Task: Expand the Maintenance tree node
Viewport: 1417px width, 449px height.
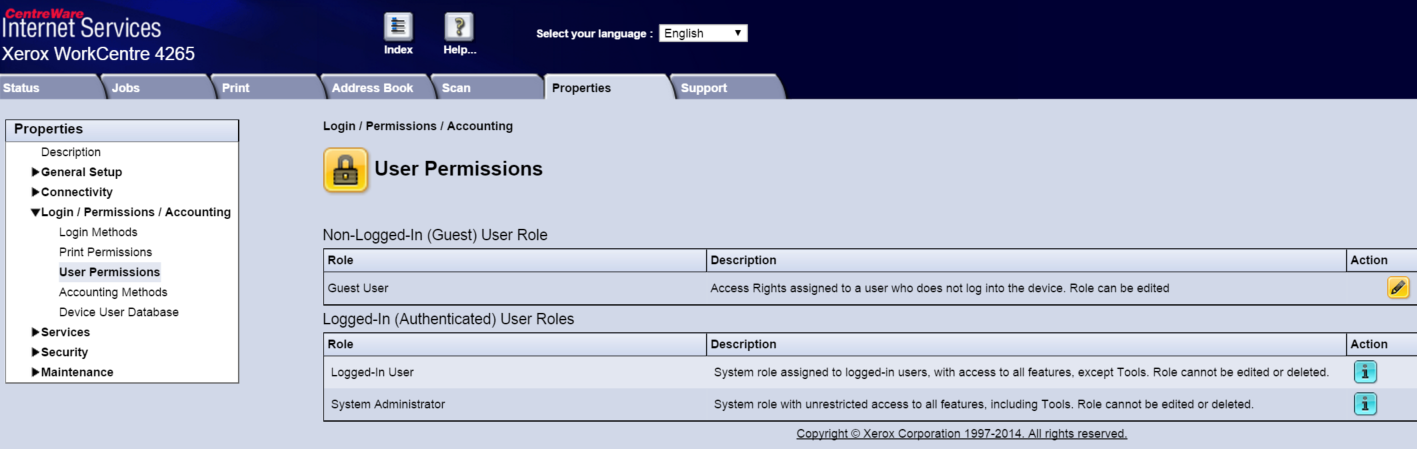Action: click(36, 372)
